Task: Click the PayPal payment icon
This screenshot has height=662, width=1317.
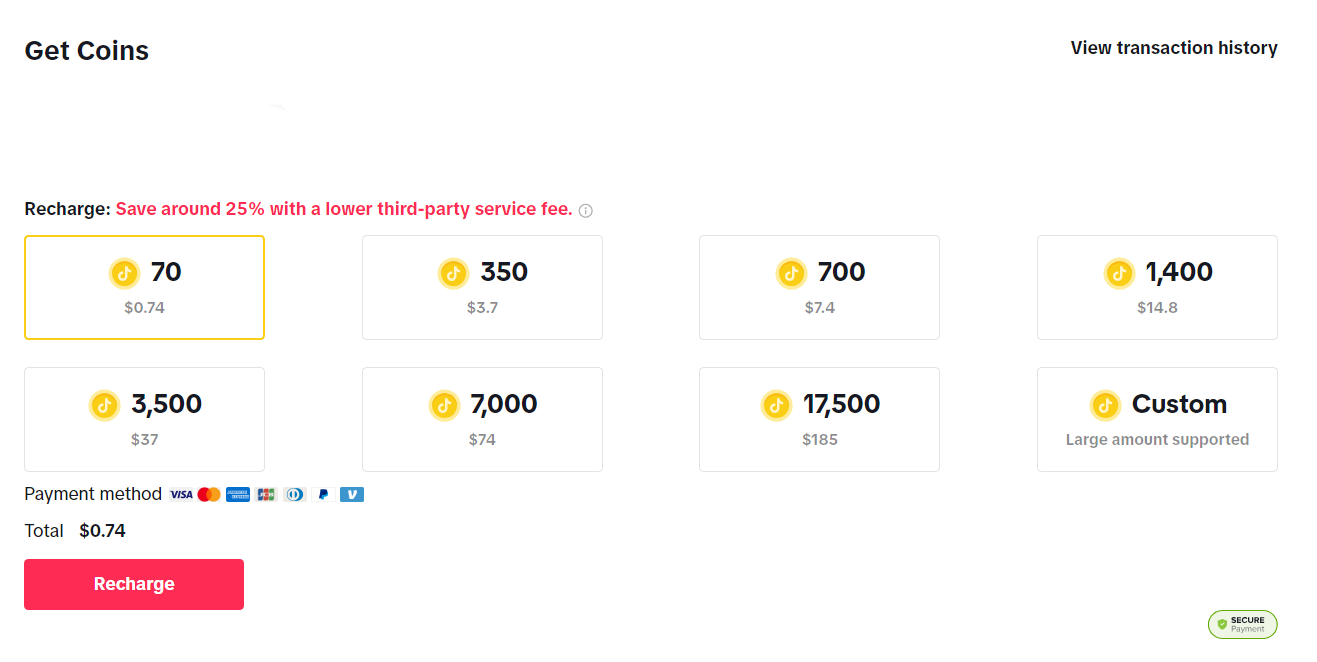Action: [323, 494]
